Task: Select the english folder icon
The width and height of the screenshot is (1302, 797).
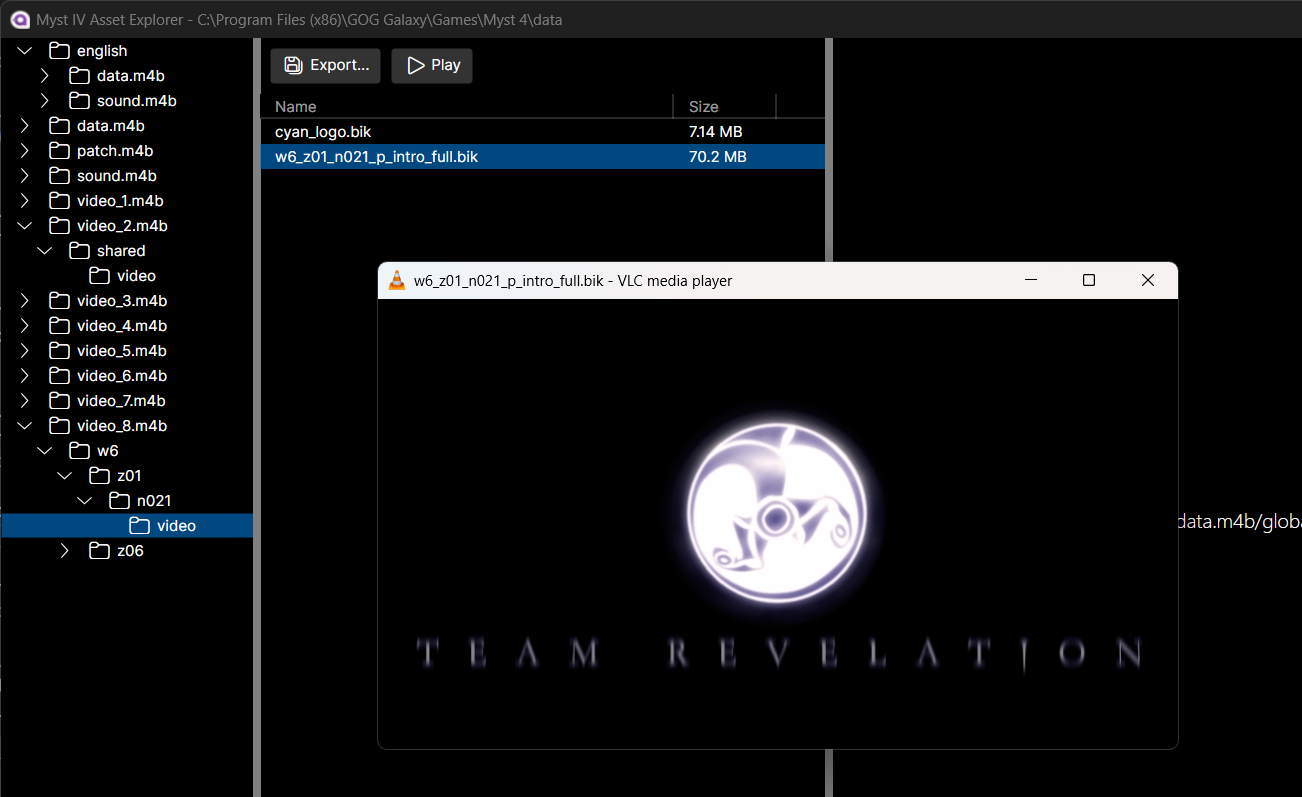Action: [59, 51]
